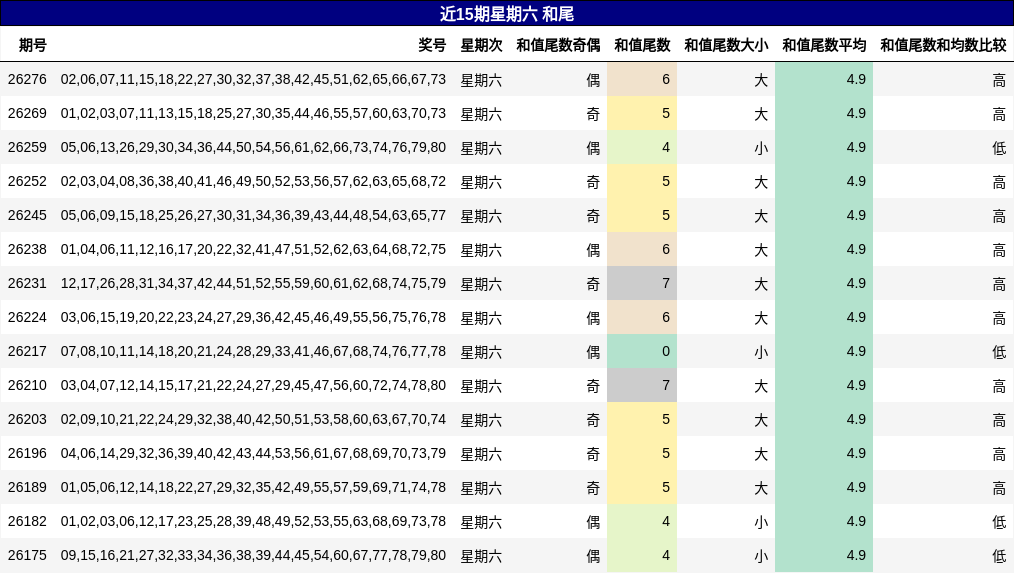Click the draw numbers for issue 26189
Viewport: 1014px width, 573px height.
(x=254, y=488)
